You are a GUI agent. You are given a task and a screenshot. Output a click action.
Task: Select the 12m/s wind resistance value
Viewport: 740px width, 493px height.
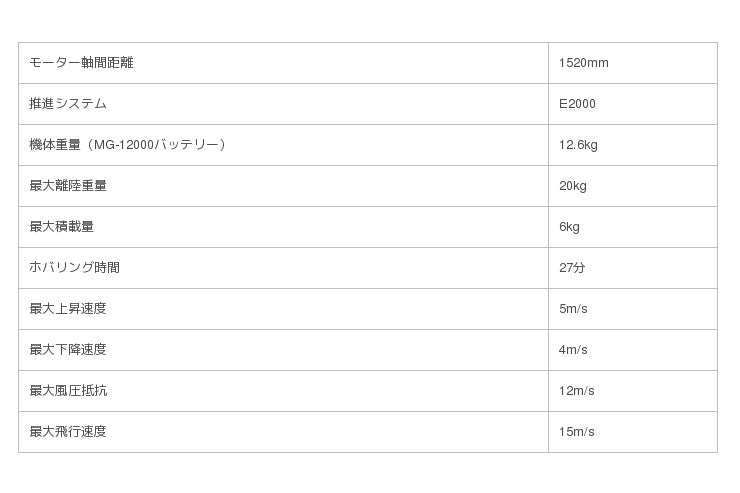click(577, 391)
